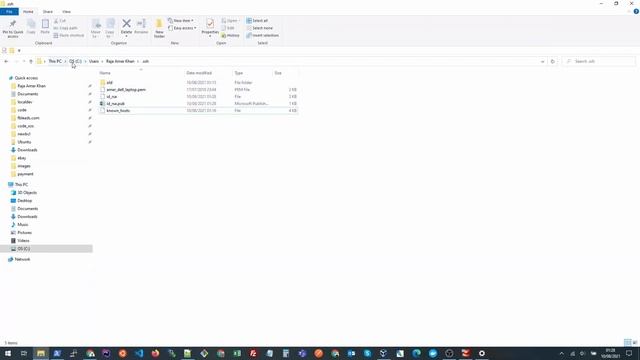
Task: Click the Select all command
Action: click(x=258, y=21)
